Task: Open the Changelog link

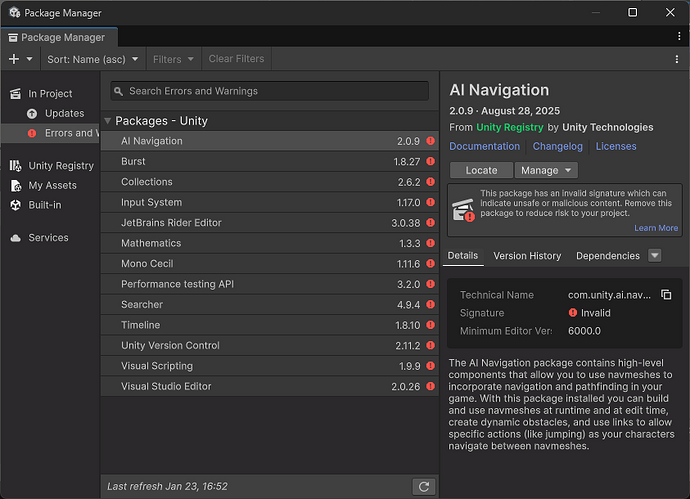Action: pos(557,146)
